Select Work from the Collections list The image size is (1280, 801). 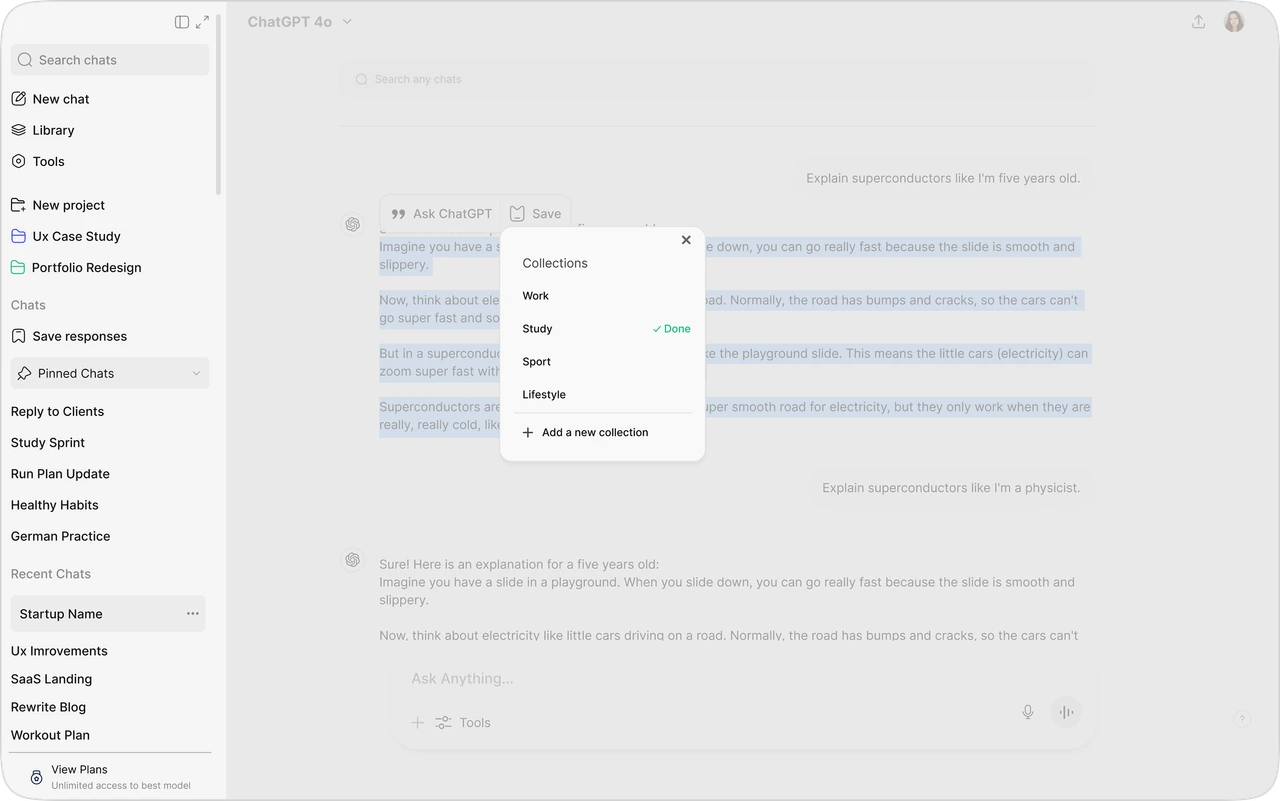coord(536,295)
